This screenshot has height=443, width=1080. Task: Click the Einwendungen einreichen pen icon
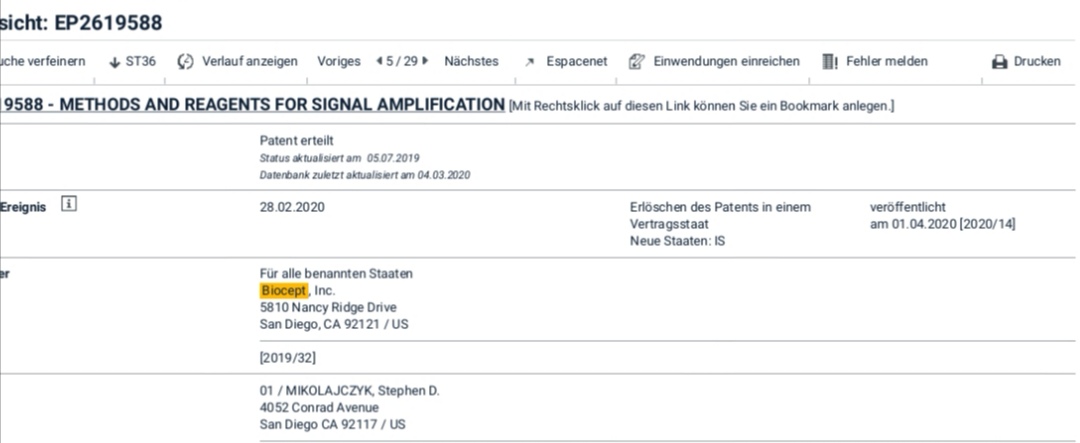click(x=636, y=62)
